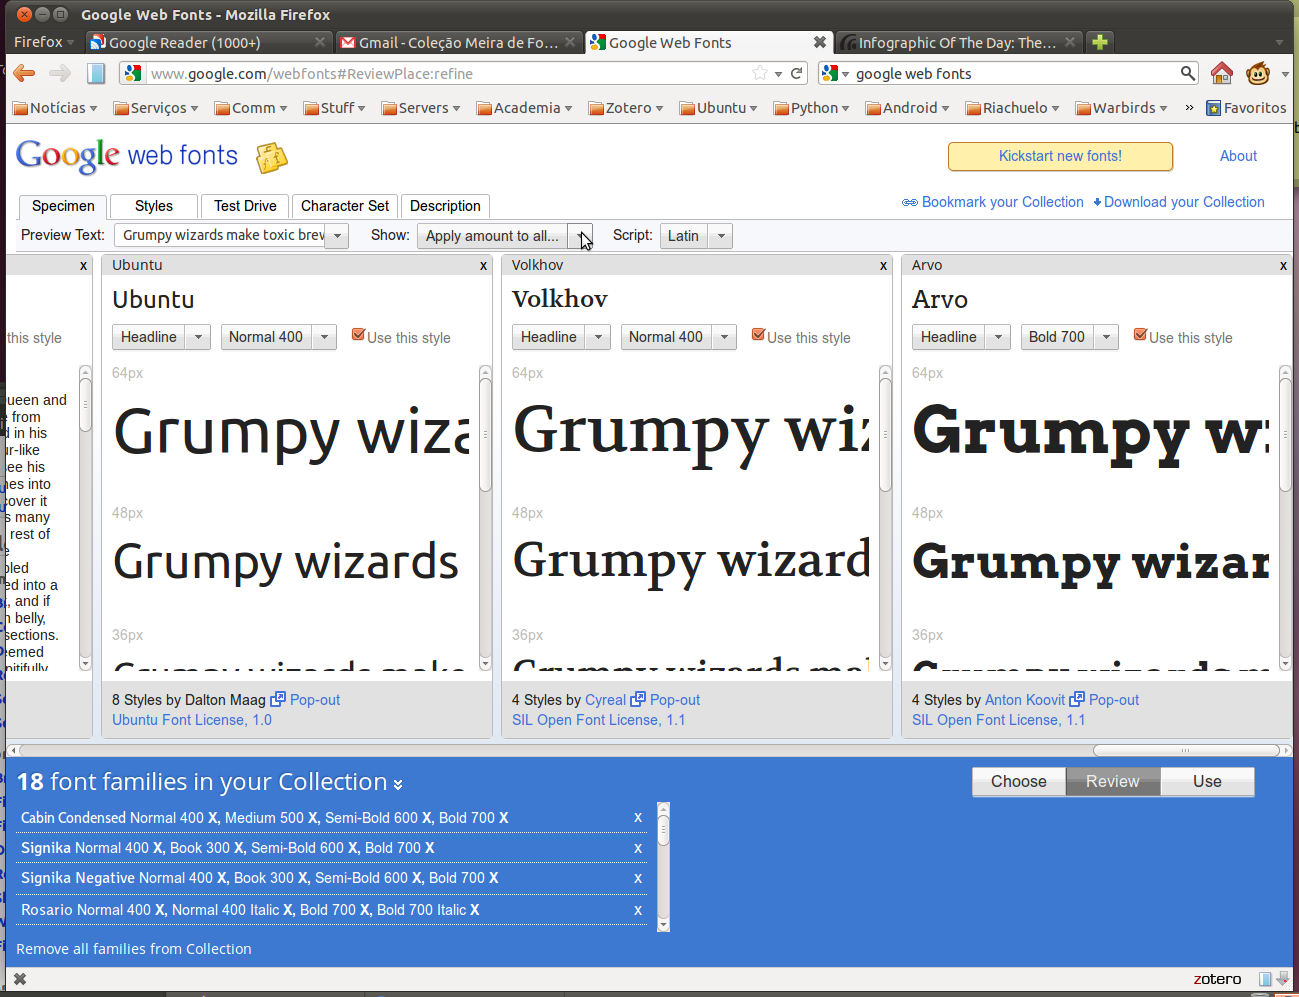Image resolution: width=1299 pixels, height=997 pixels.
Task: Click the Review button
Action: pos(1113,782)
